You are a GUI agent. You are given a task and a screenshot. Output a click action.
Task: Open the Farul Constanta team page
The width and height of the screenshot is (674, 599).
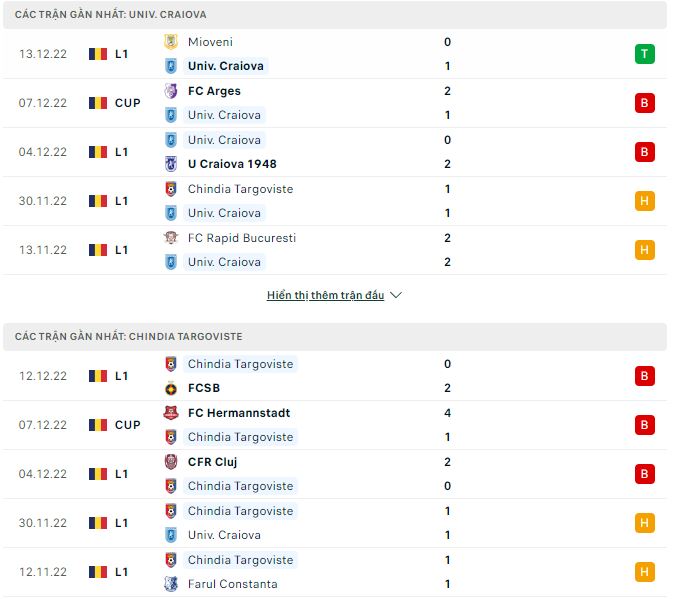point(232,584)
